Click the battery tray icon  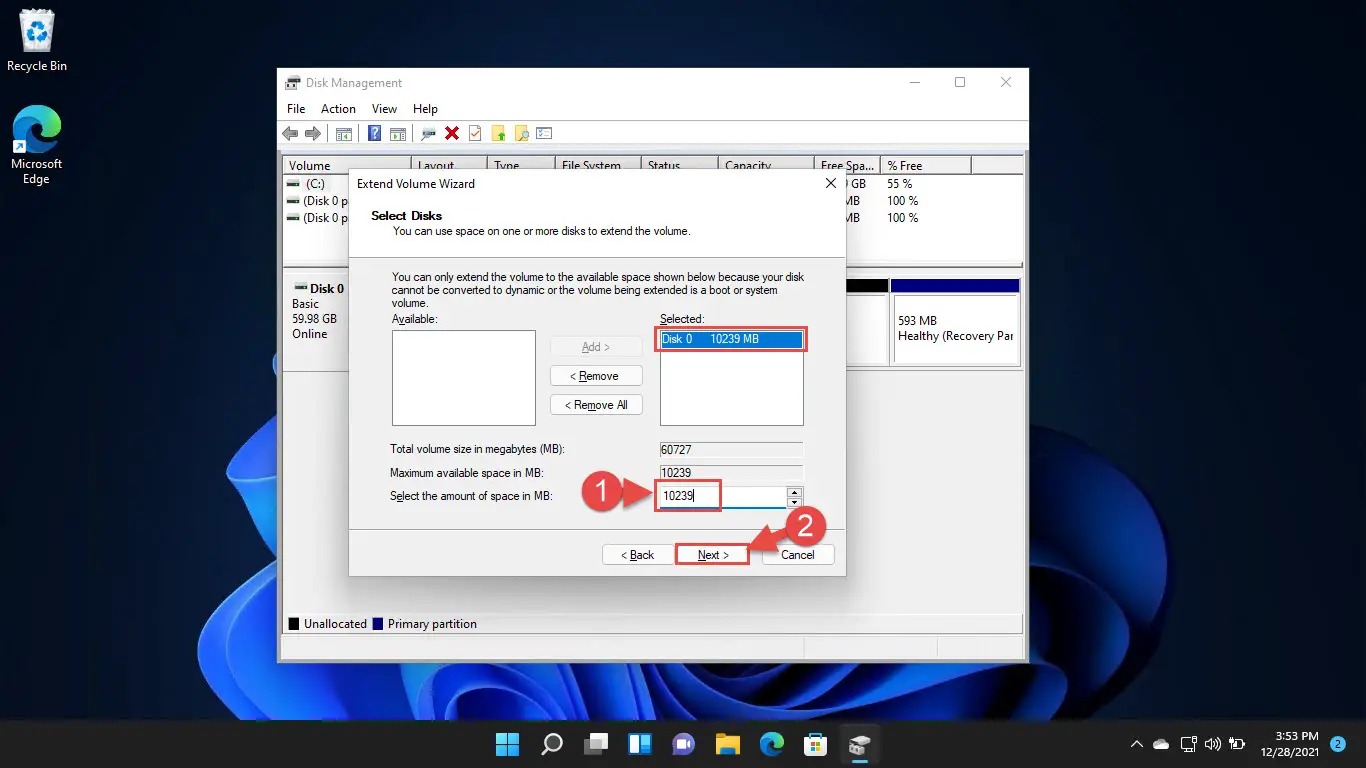point(1237,744)
